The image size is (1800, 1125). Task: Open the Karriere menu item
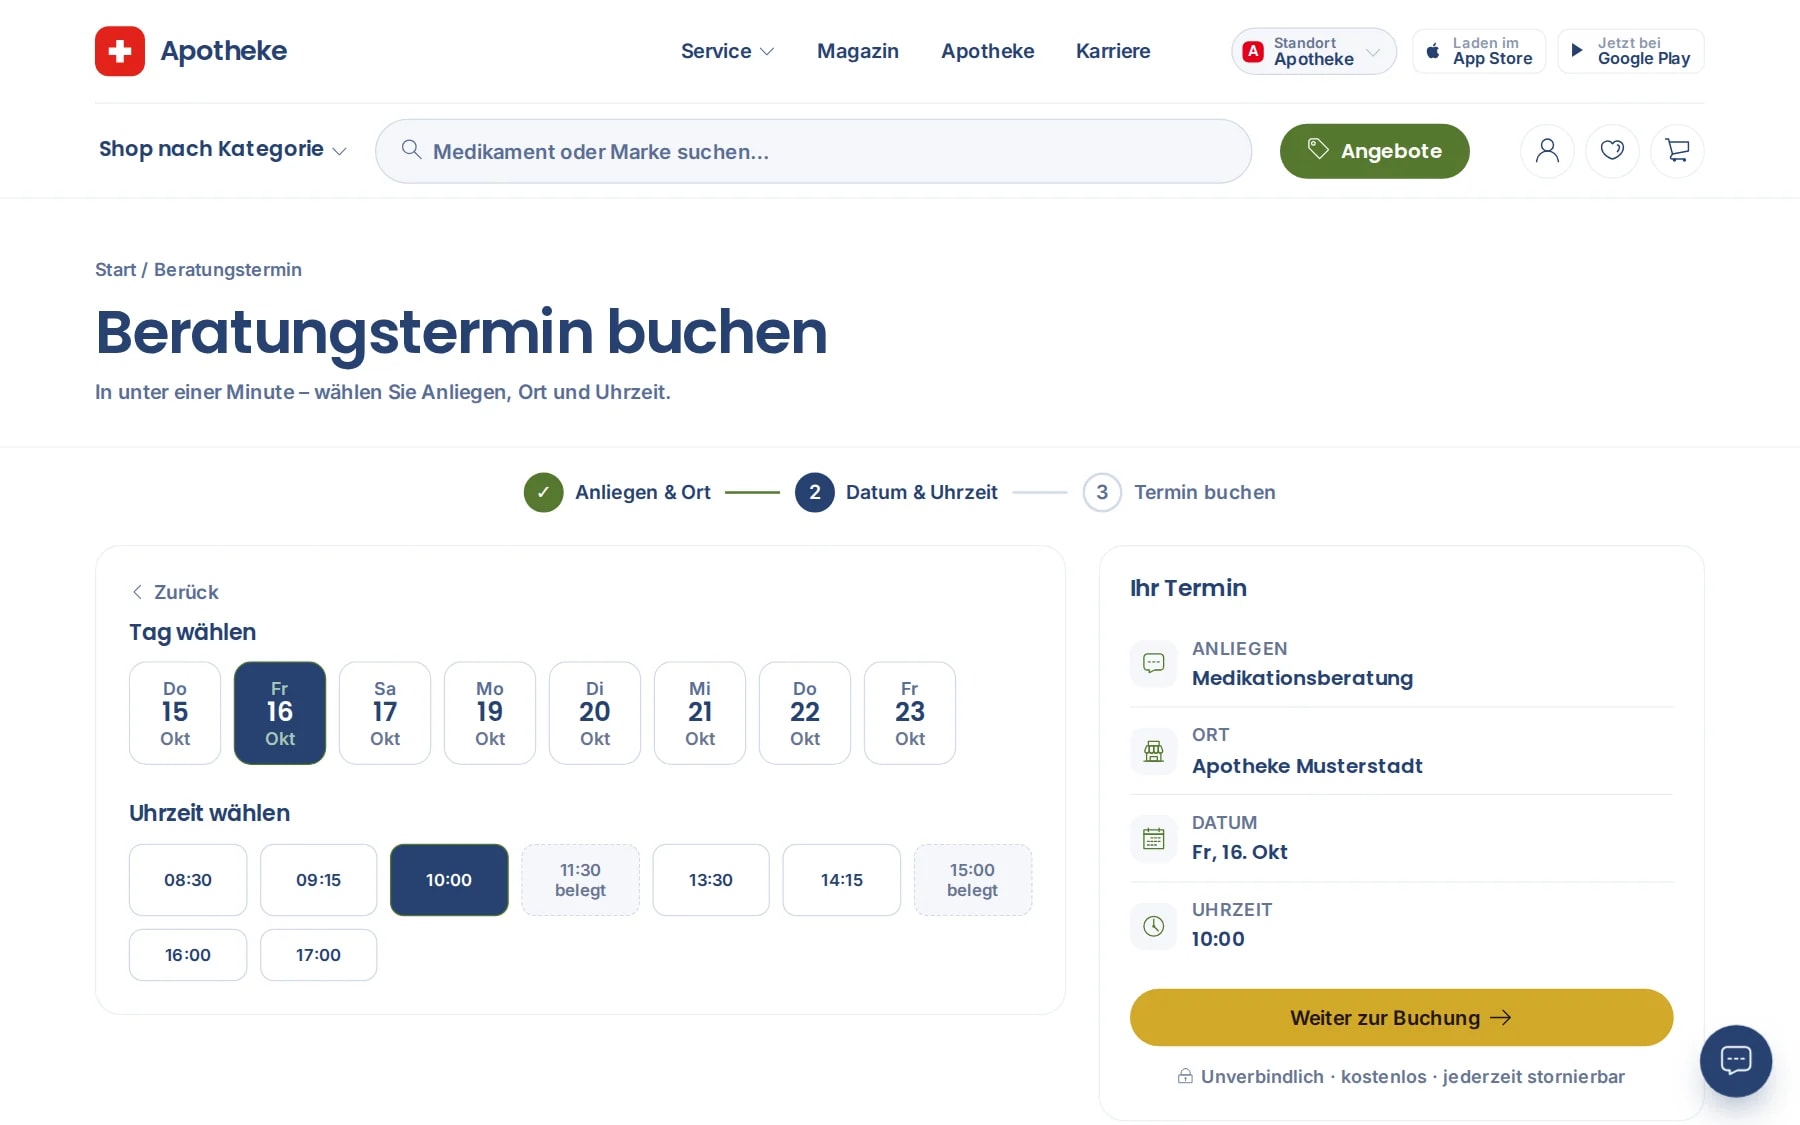(1113, 51)
